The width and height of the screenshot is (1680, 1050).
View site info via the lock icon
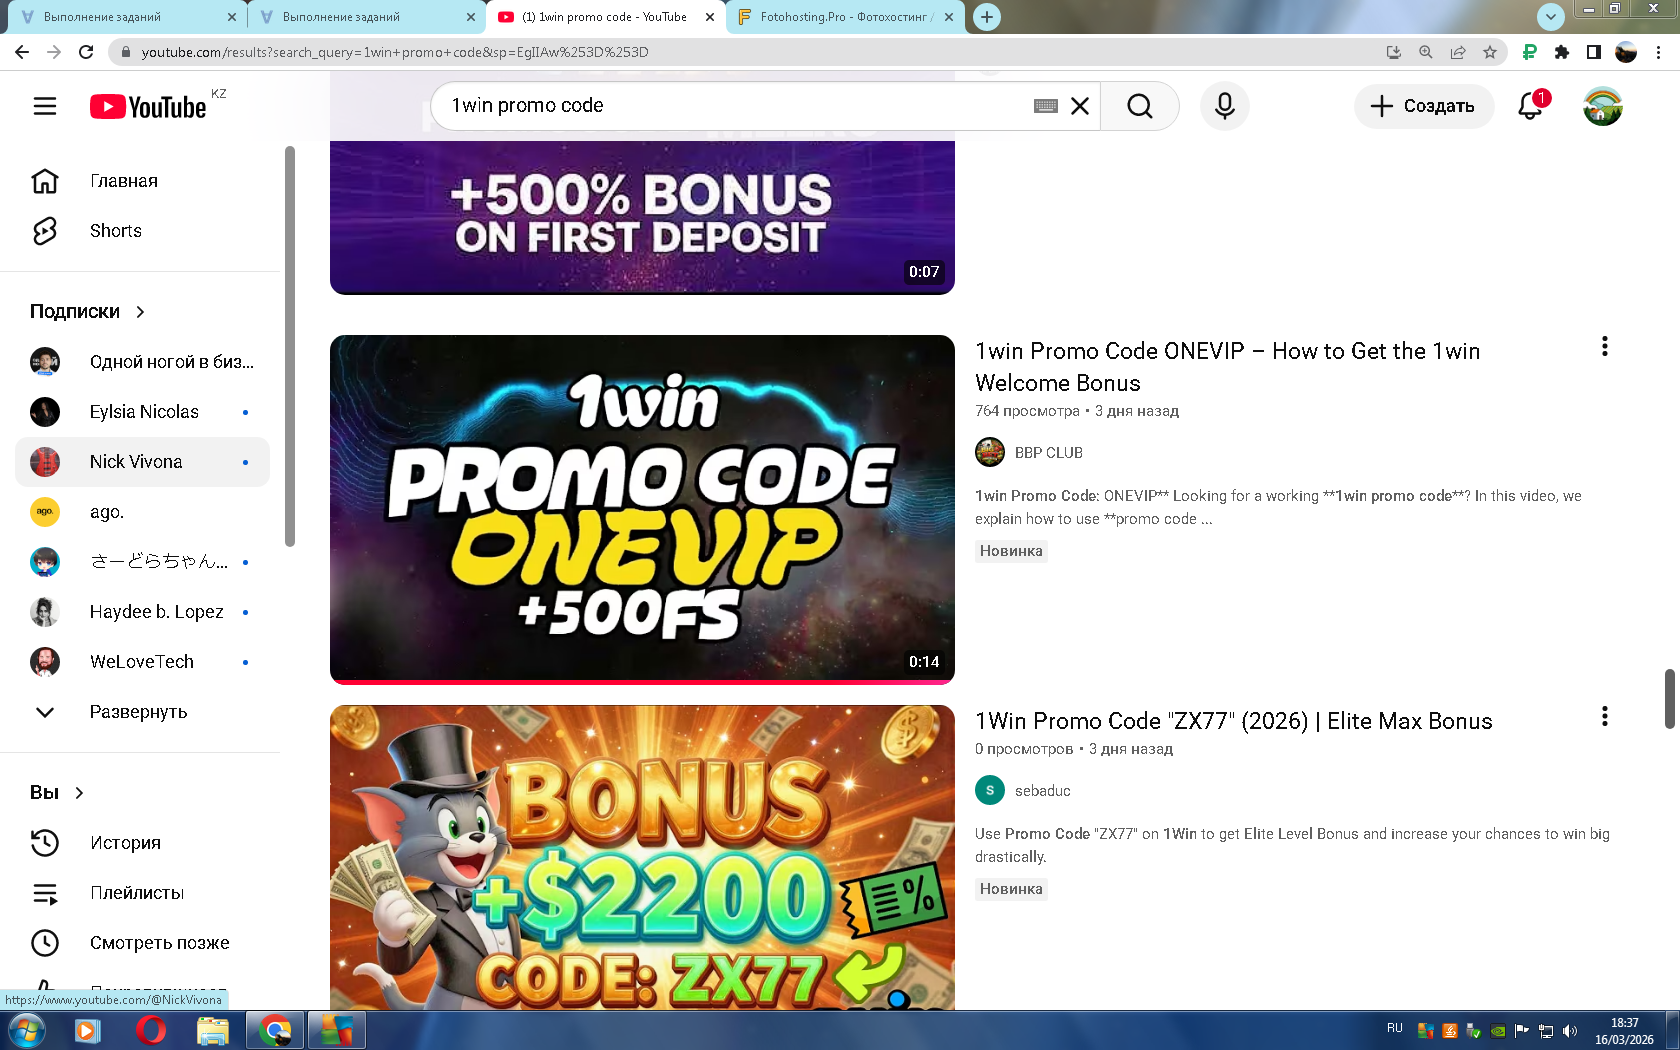click(126, 52)
